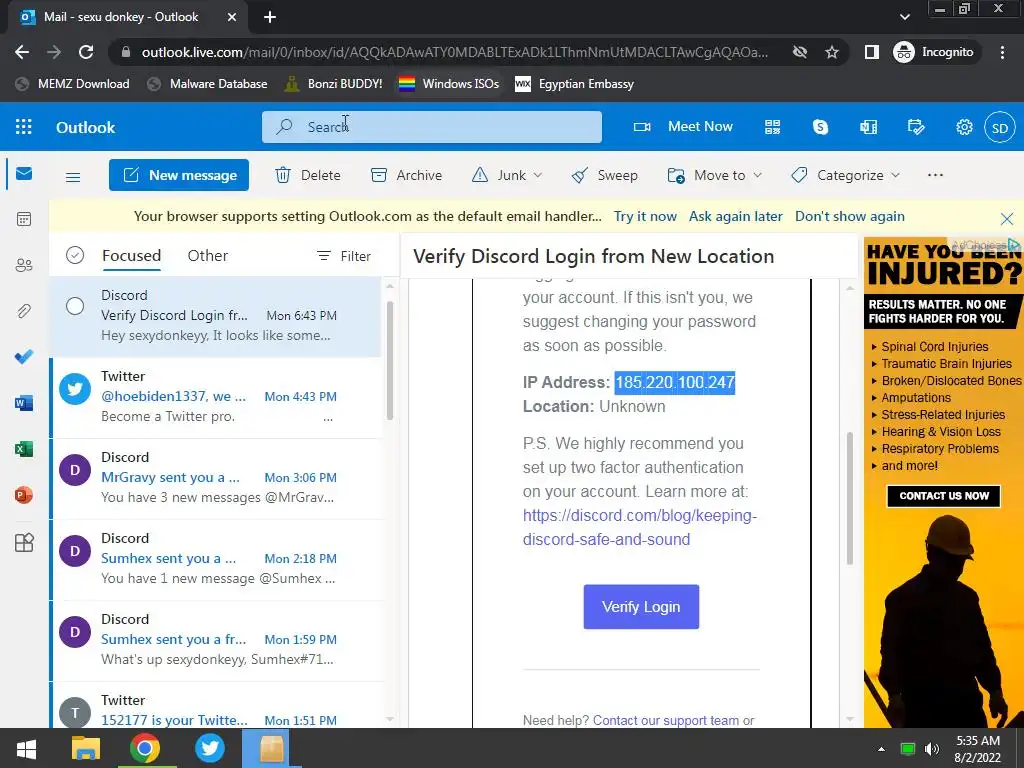Launch Excel from the left rail

coord(24,449)
